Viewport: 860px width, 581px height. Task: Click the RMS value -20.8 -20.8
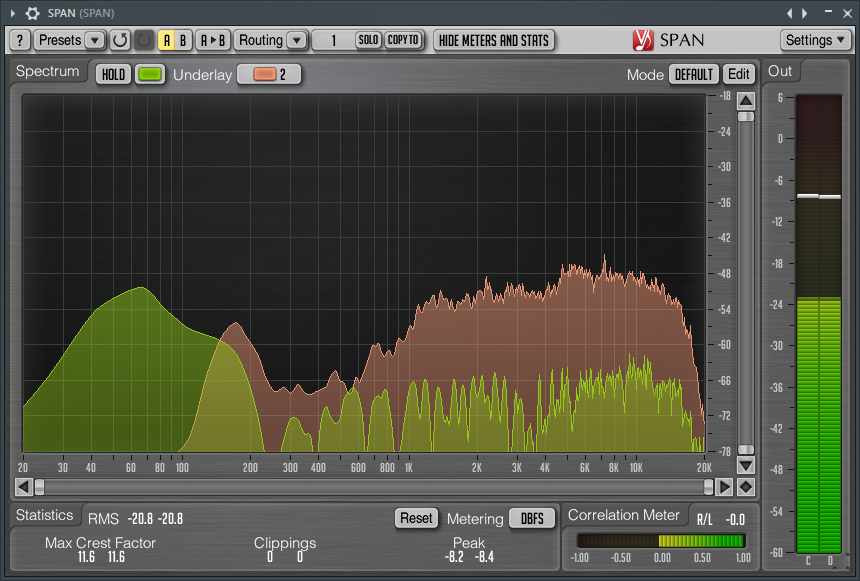click(x=155, y=518)
